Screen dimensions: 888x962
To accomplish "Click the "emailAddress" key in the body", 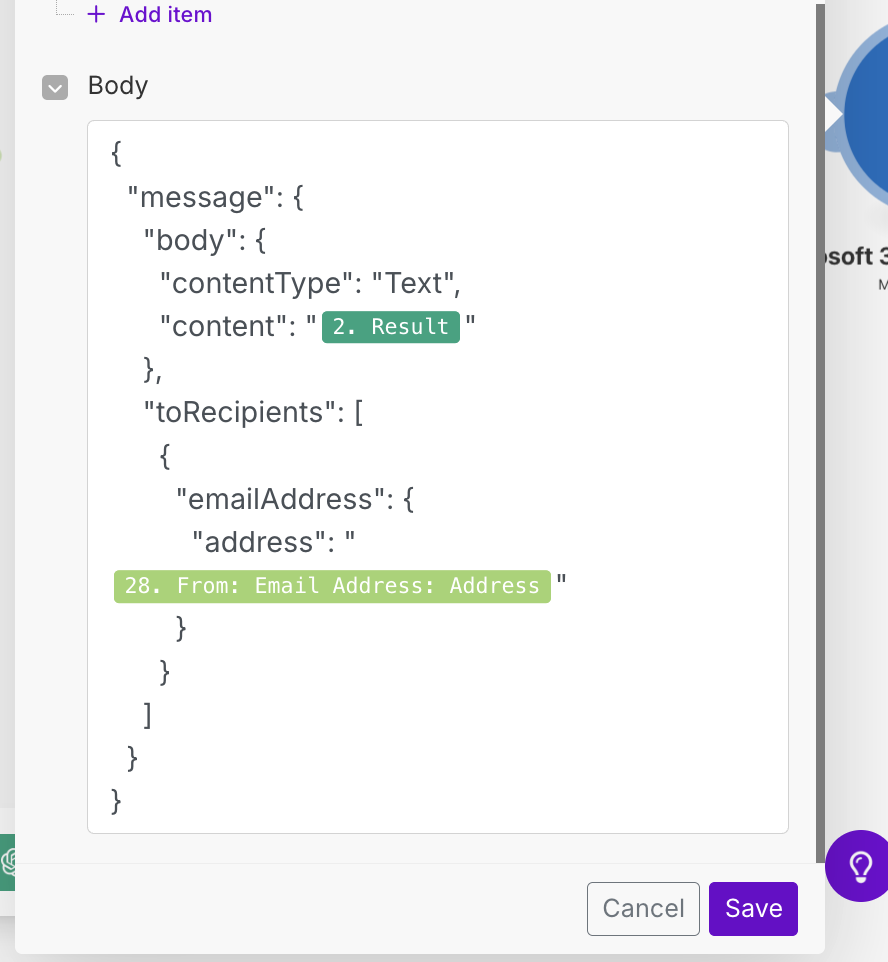I will pyautogui.click(x=281, y=499).
